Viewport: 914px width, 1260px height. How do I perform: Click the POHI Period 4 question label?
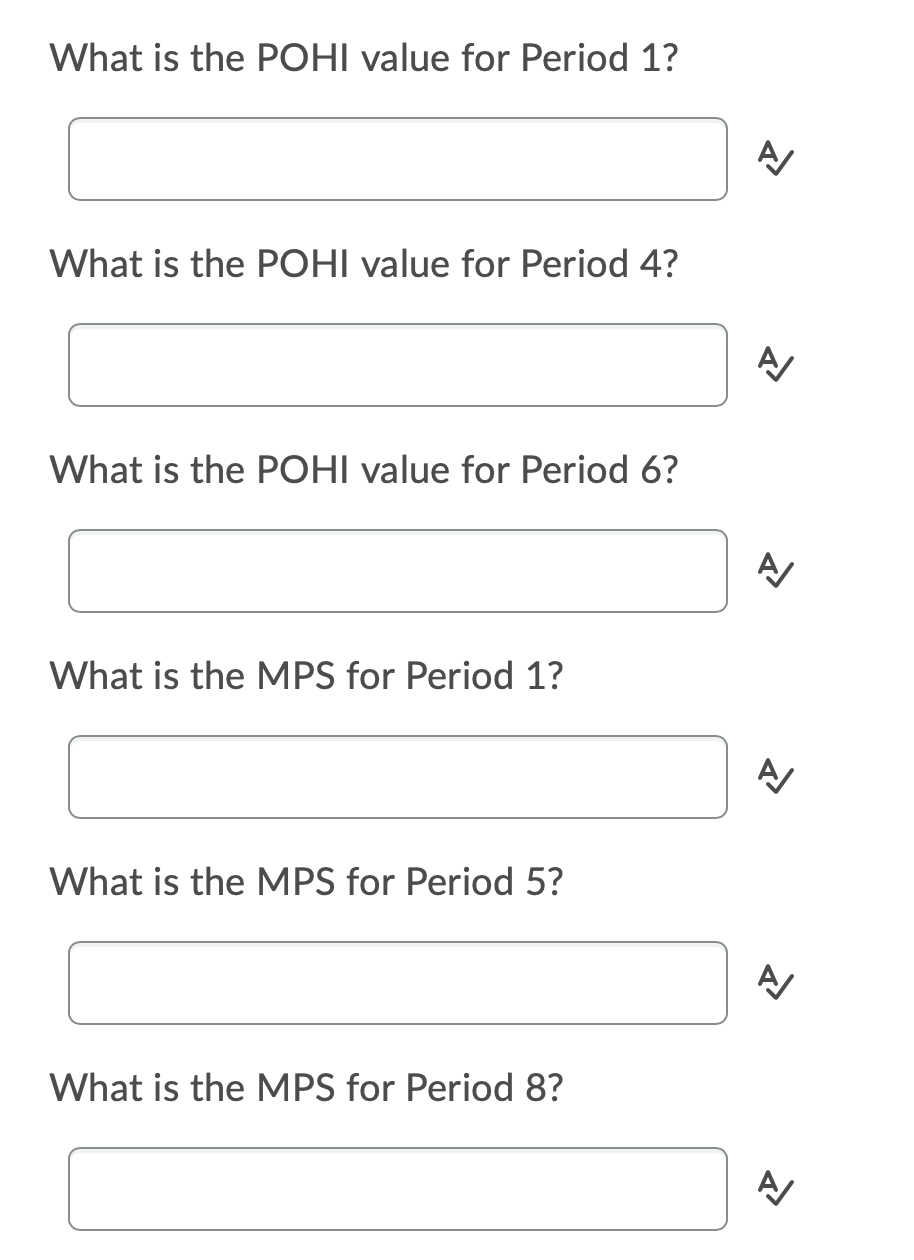click(x=363, y=264)
